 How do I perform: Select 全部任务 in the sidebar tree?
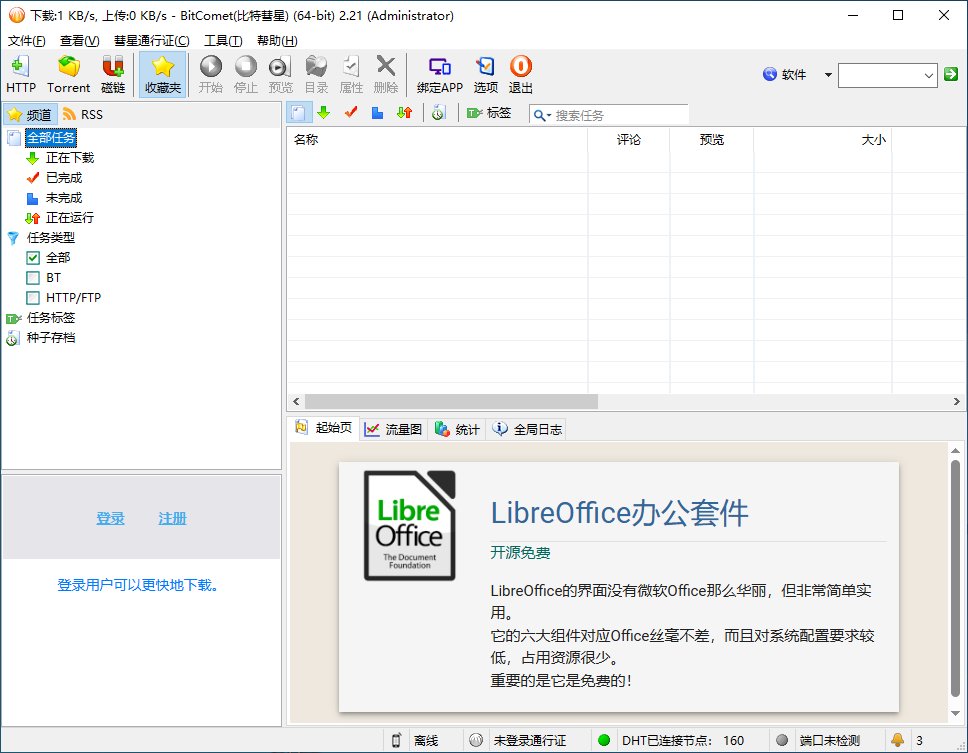pos(51,138)
